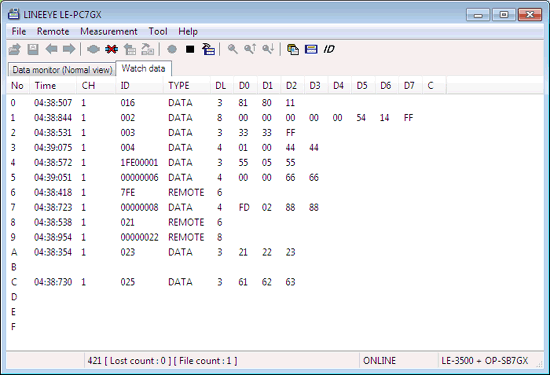This screenshot has width=550, height=375.
Task: Click the blue settings icon after stop
Action: click(x=208, y=49)
